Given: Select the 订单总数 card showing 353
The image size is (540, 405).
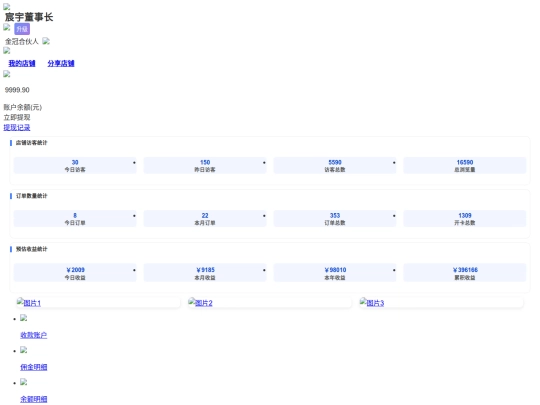Looking at the screenshot, I should (x=335, y=219).
